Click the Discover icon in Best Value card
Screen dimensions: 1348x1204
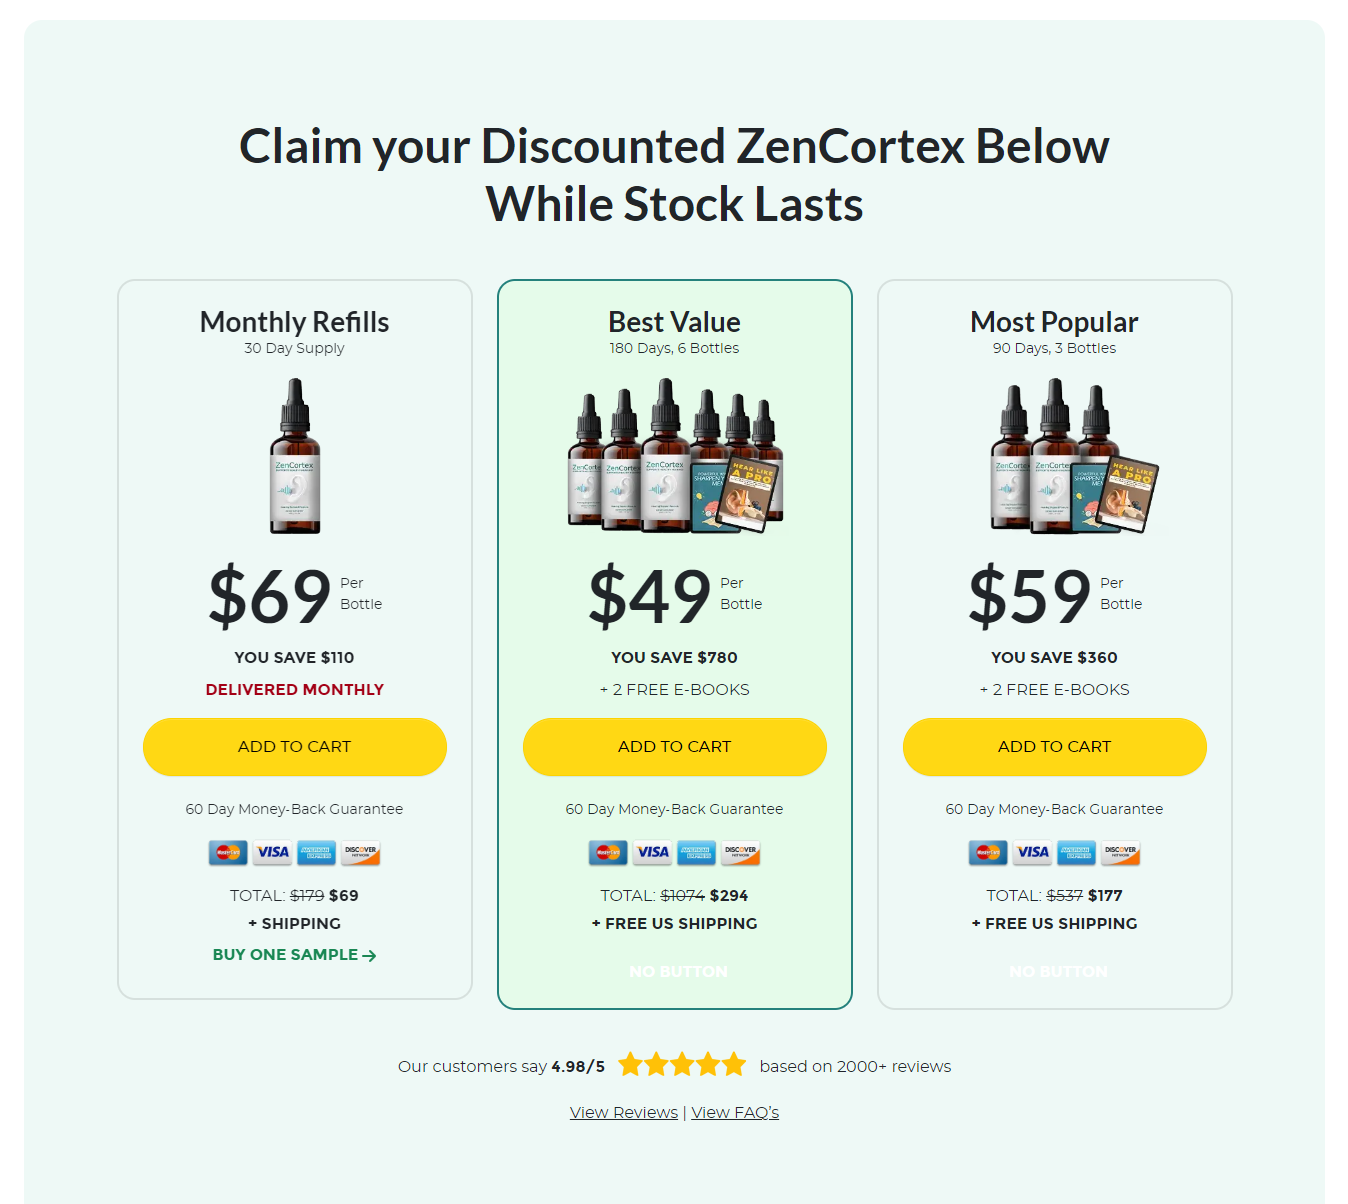741,853
